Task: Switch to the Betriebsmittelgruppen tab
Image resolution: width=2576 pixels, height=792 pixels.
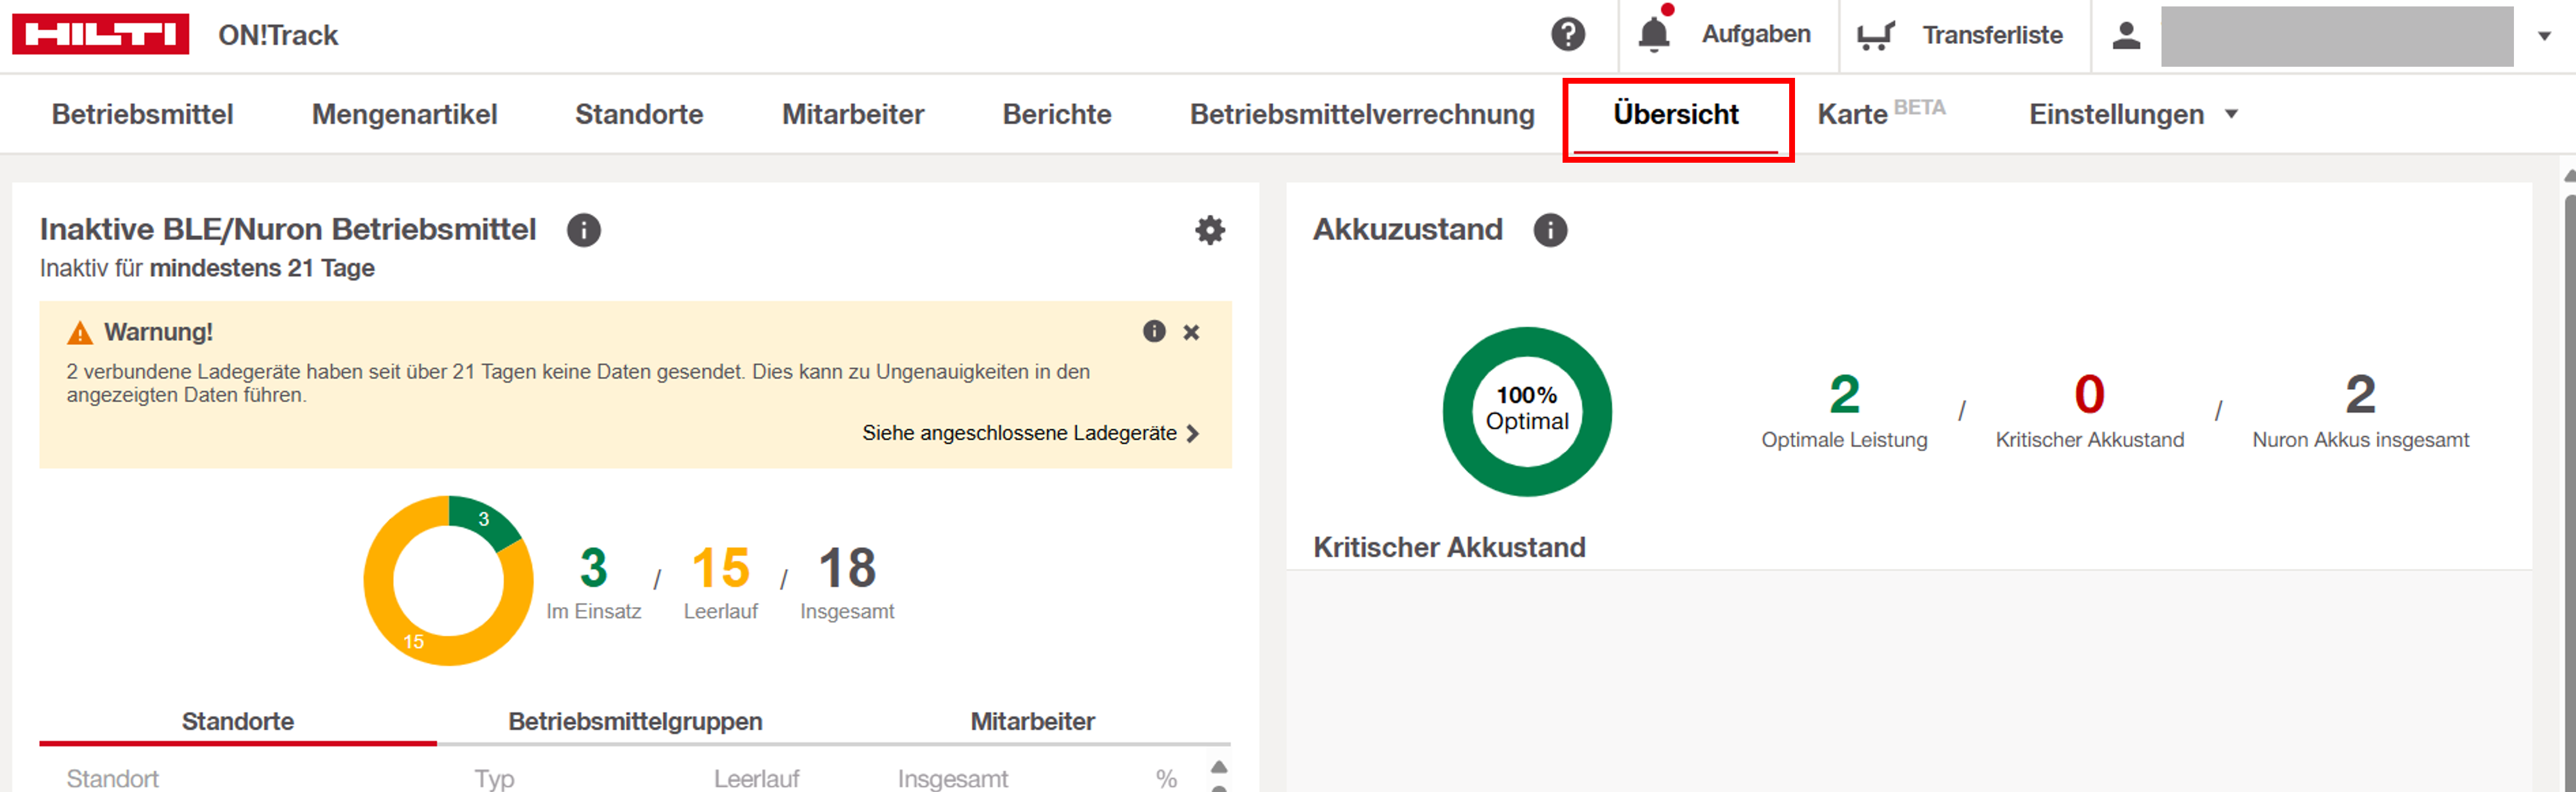Action: pos(635,721)
